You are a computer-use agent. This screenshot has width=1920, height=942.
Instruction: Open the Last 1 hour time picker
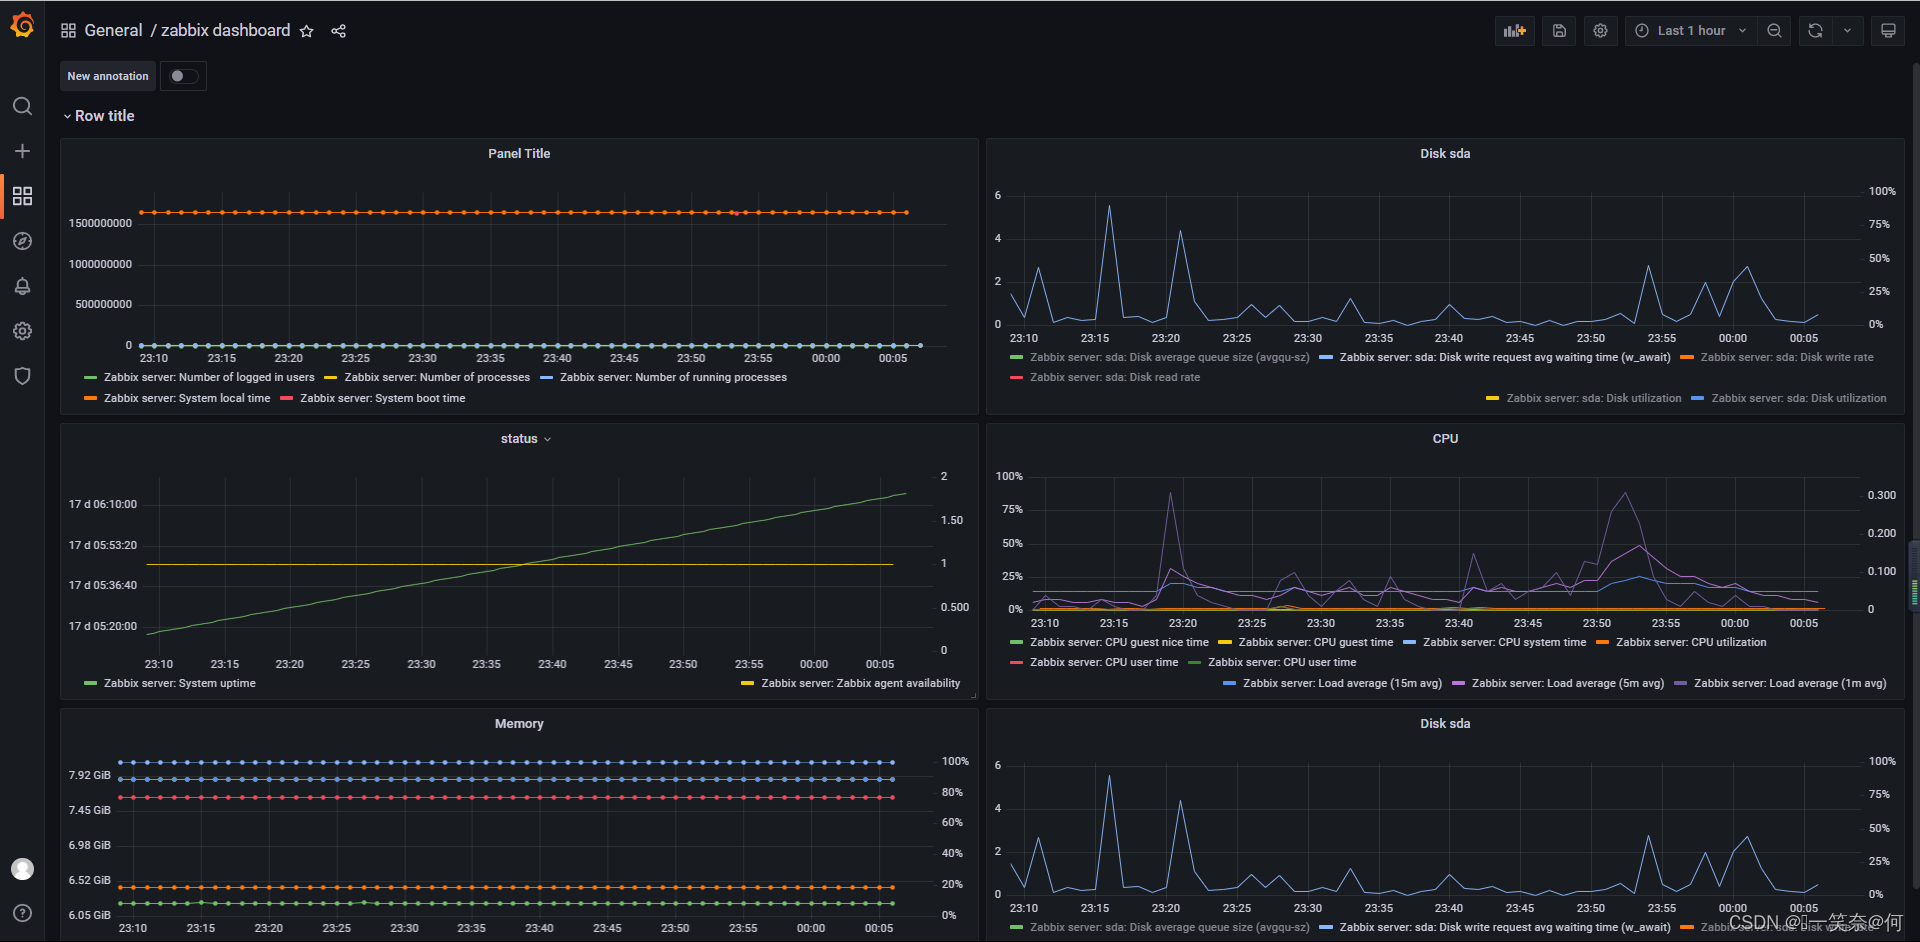(1690, 31)
